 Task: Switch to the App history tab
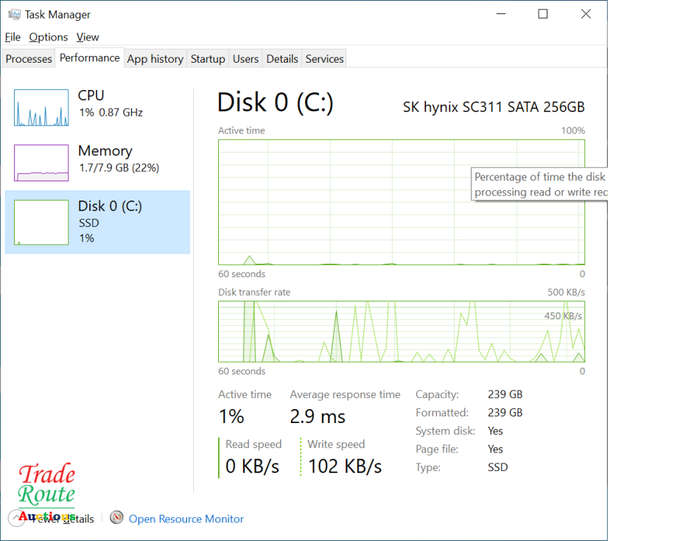tap(155, 58)
